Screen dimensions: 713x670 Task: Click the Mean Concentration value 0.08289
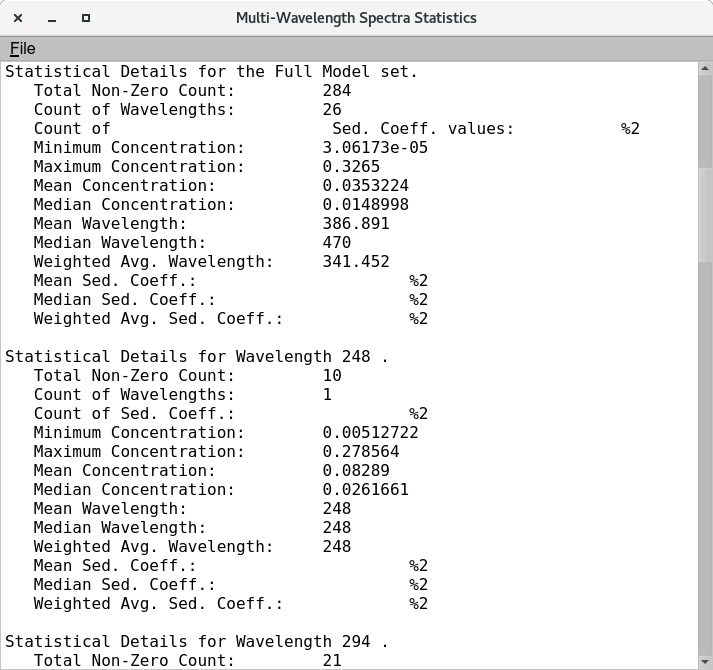click(x=356, y=470)
